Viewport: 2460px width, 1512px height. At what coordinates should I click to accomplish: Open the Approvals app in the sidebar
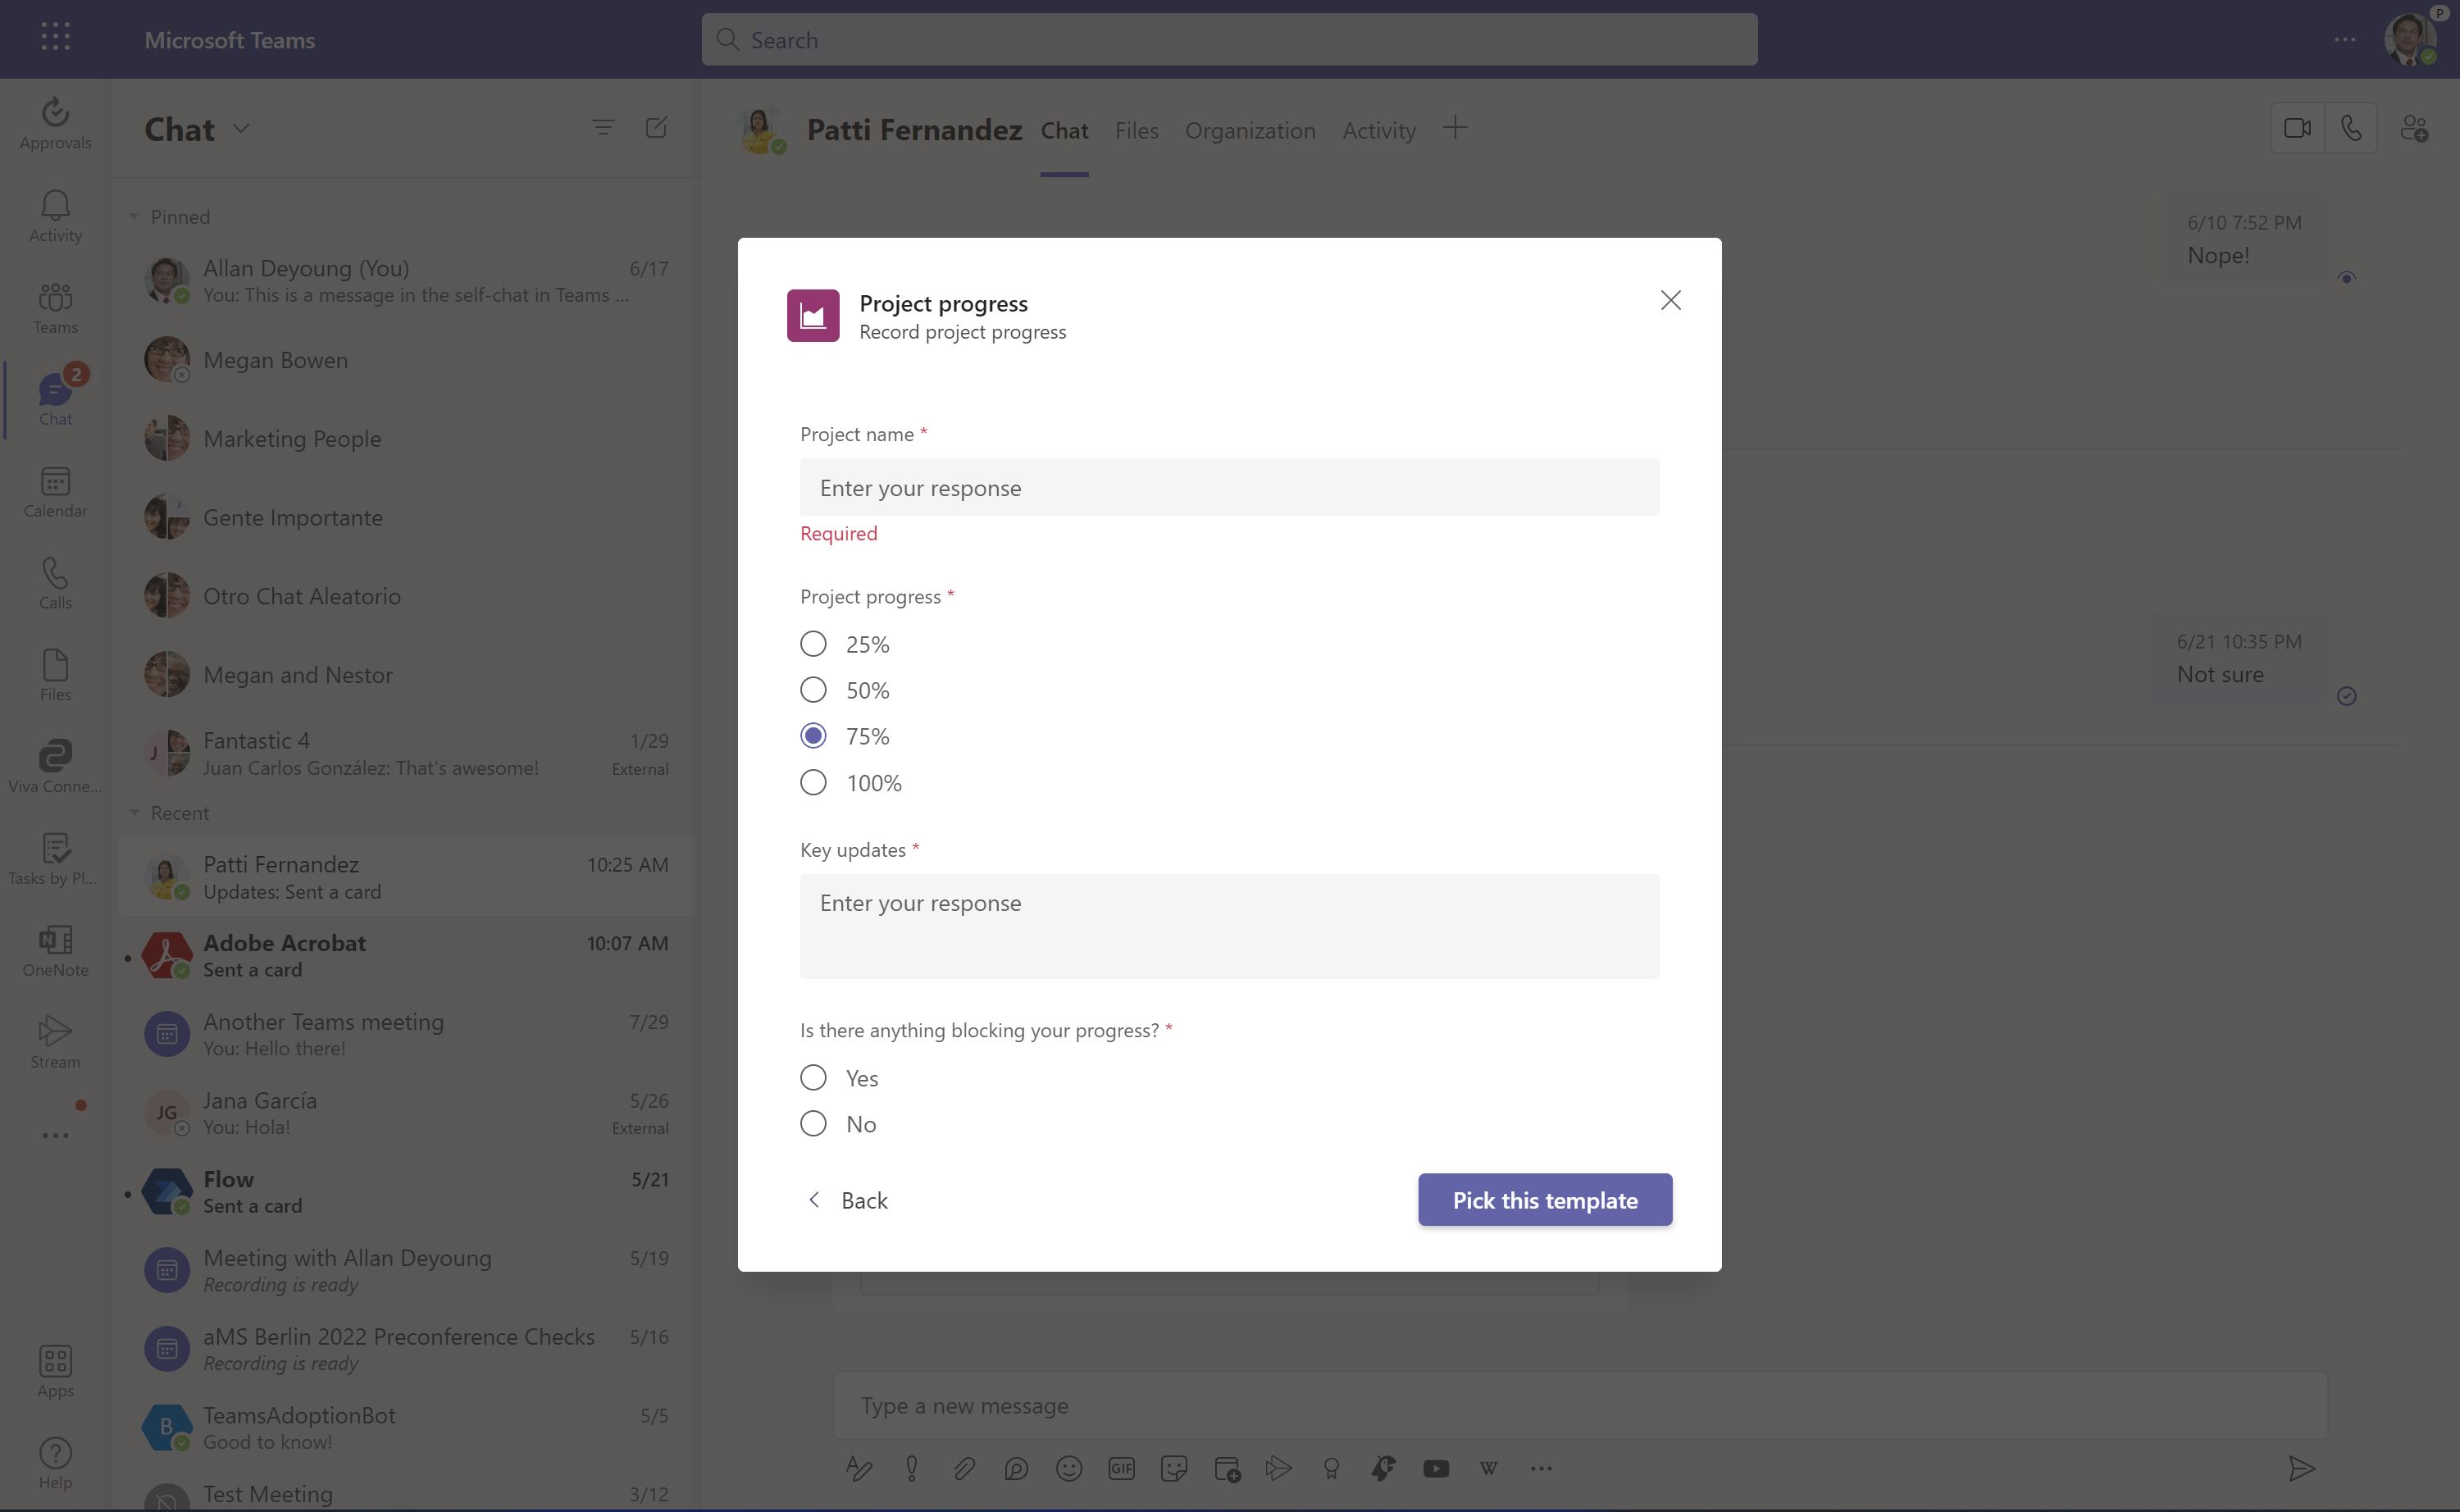click(55, 124)
